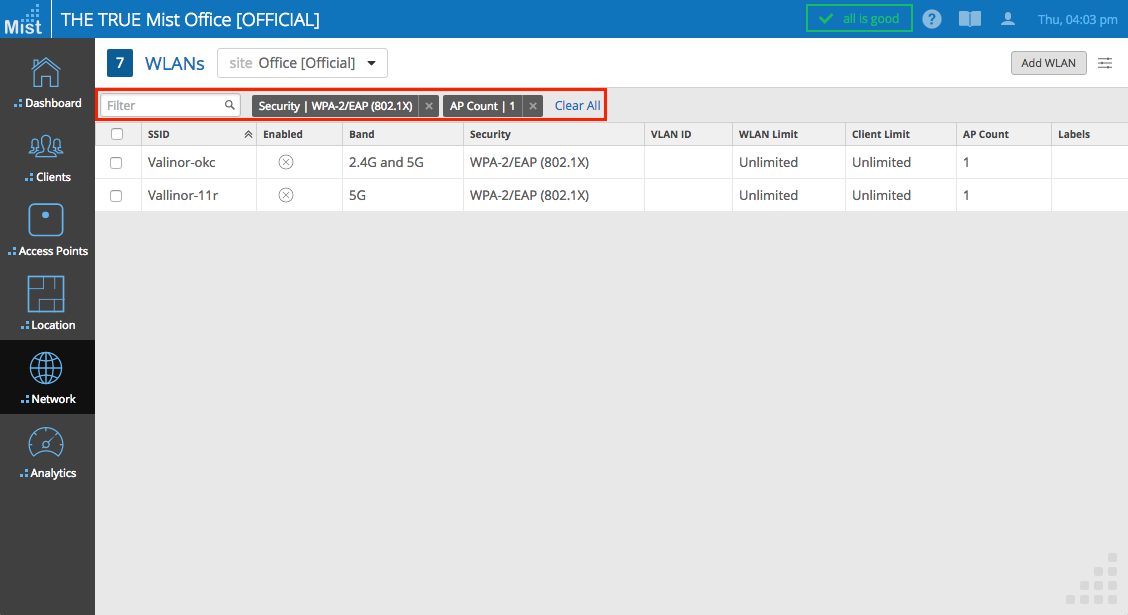Sort by Labels column header

point(1074,134)
